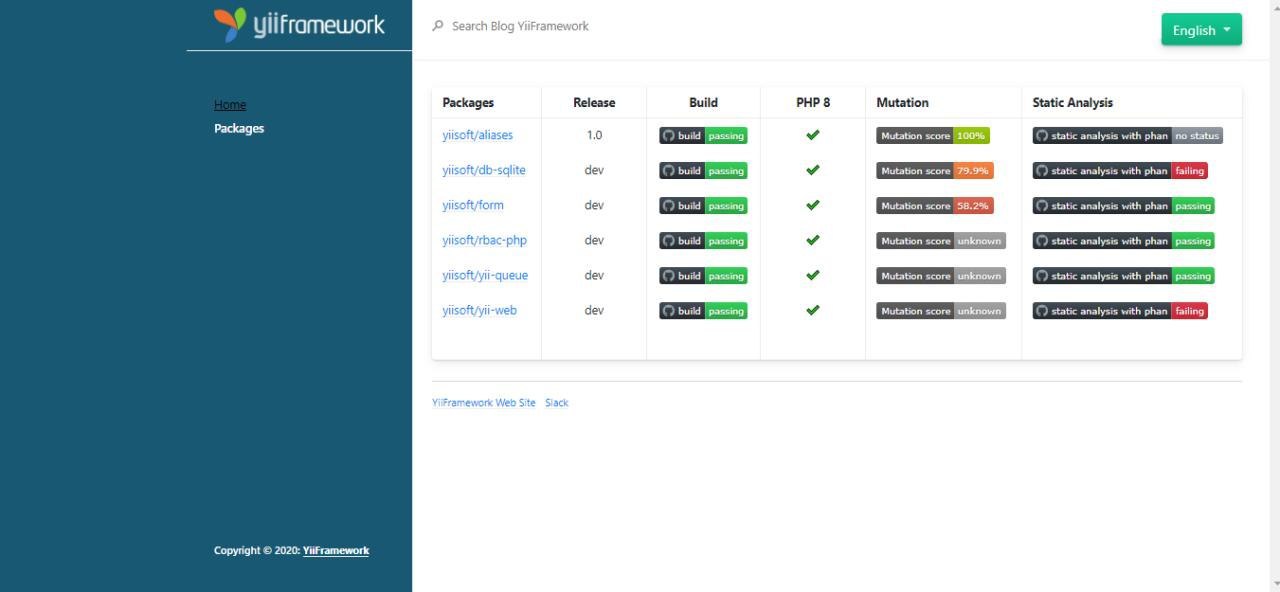
Task: Open failing phan badge for yiisoft/db-sqlite
Action: point(1120,171)
